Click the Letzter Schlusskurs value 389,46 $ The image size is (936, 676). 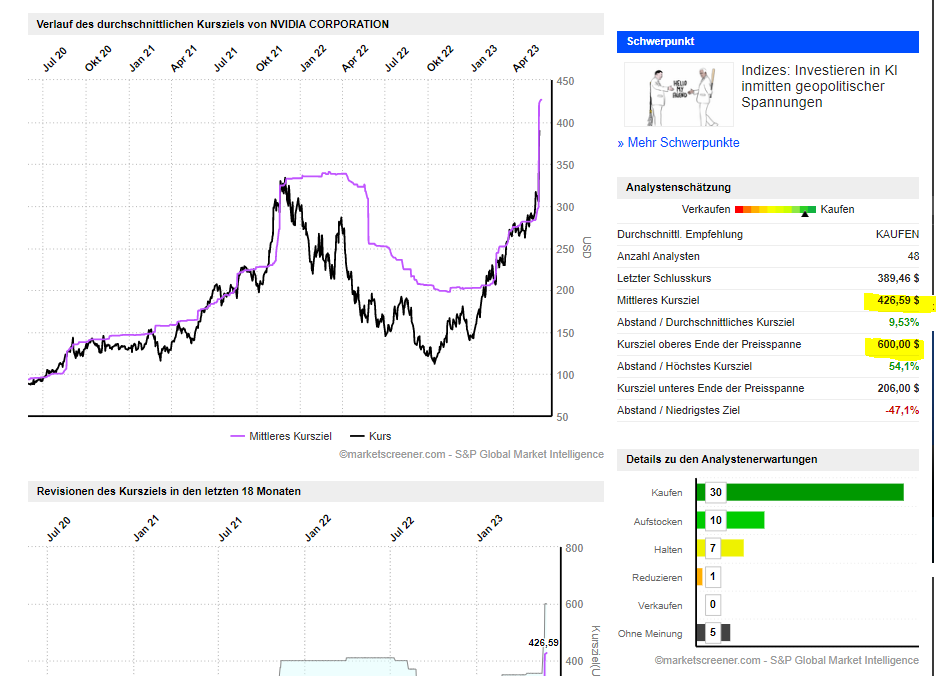click(x=898, y=278)
